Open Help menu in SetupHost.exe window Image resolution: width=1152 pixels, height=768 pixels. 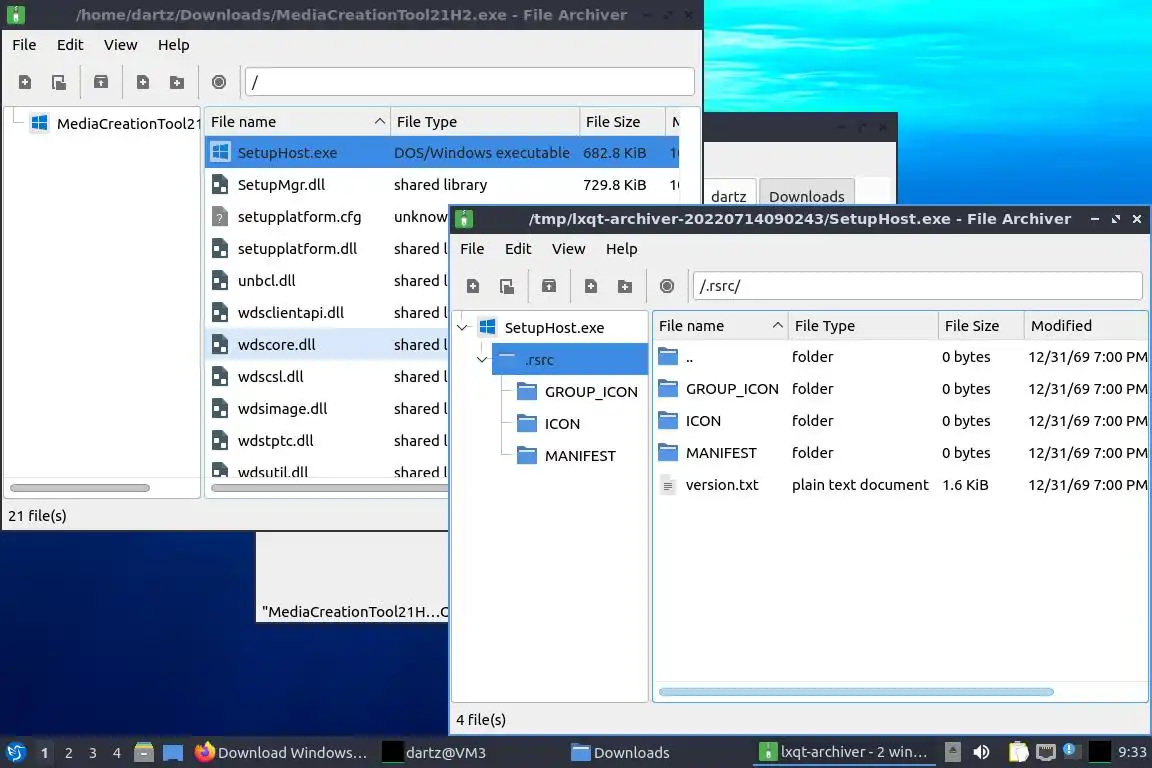click(x=622, y=249)
